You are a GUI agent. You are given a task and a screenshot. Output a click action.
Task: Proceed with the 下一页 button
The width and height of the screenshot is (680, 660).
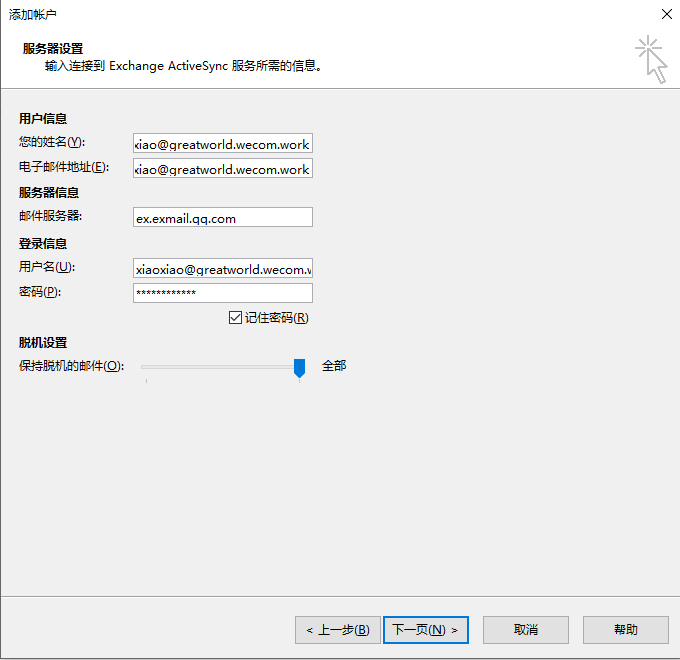[x=425, y=629]
